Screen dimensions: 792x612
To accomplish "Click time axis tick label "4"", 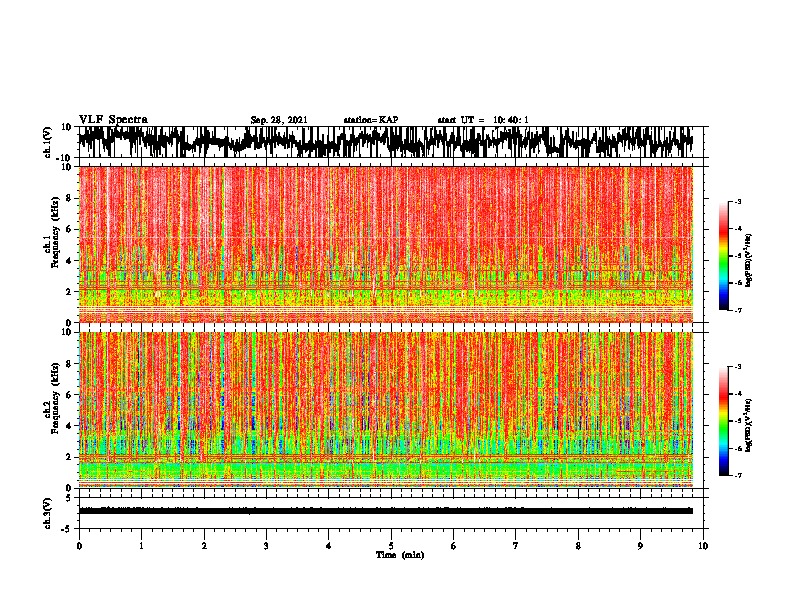I will pos(329,546).
